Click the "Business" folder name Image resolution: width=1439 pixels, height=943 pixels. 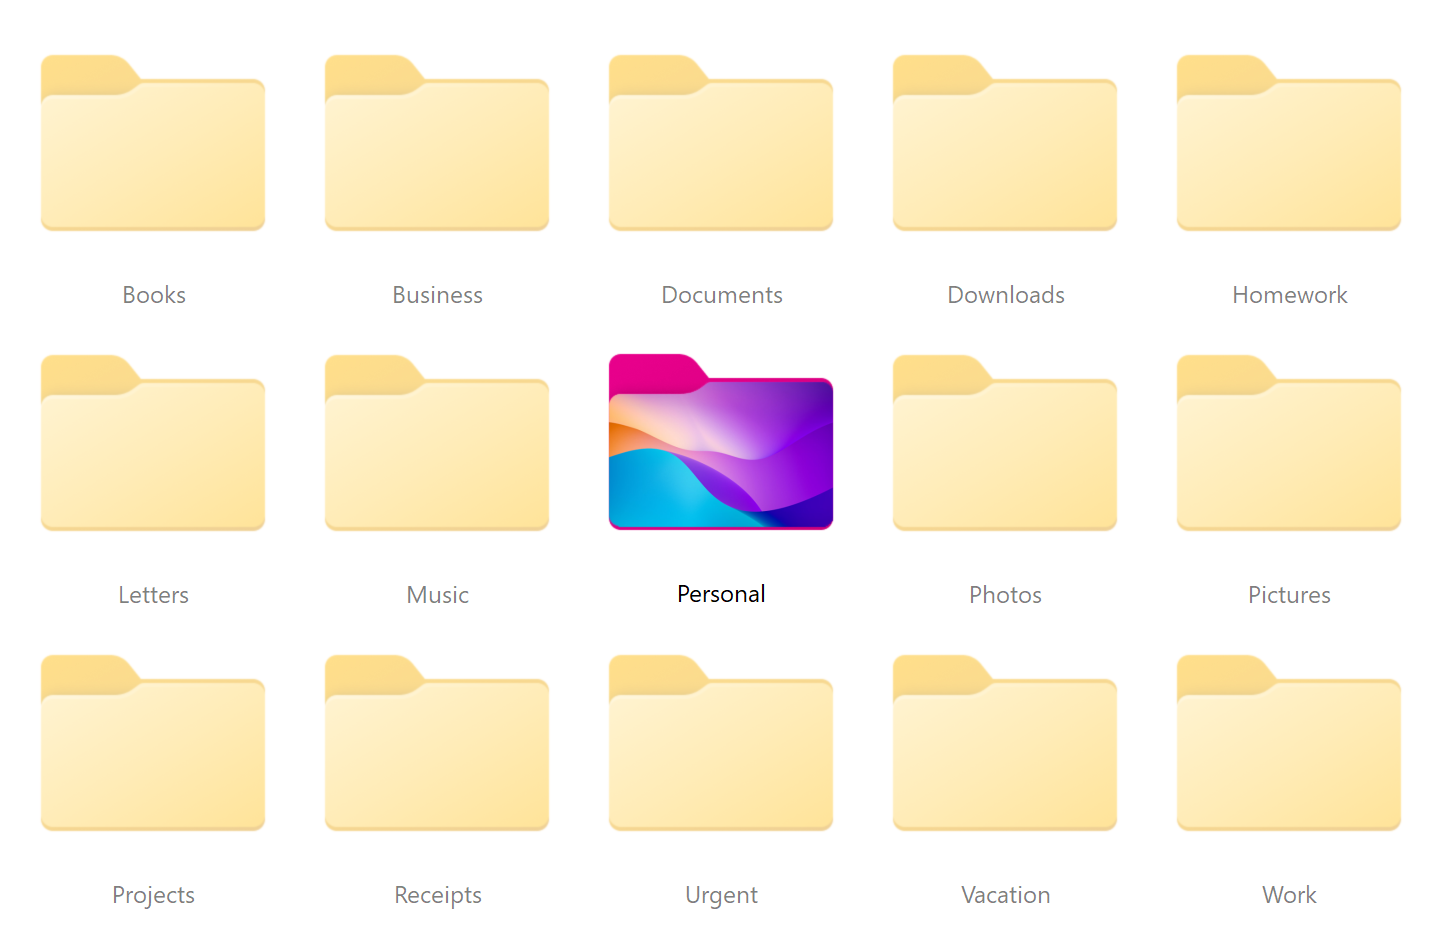pyautogui.click(x=437, y=295)
